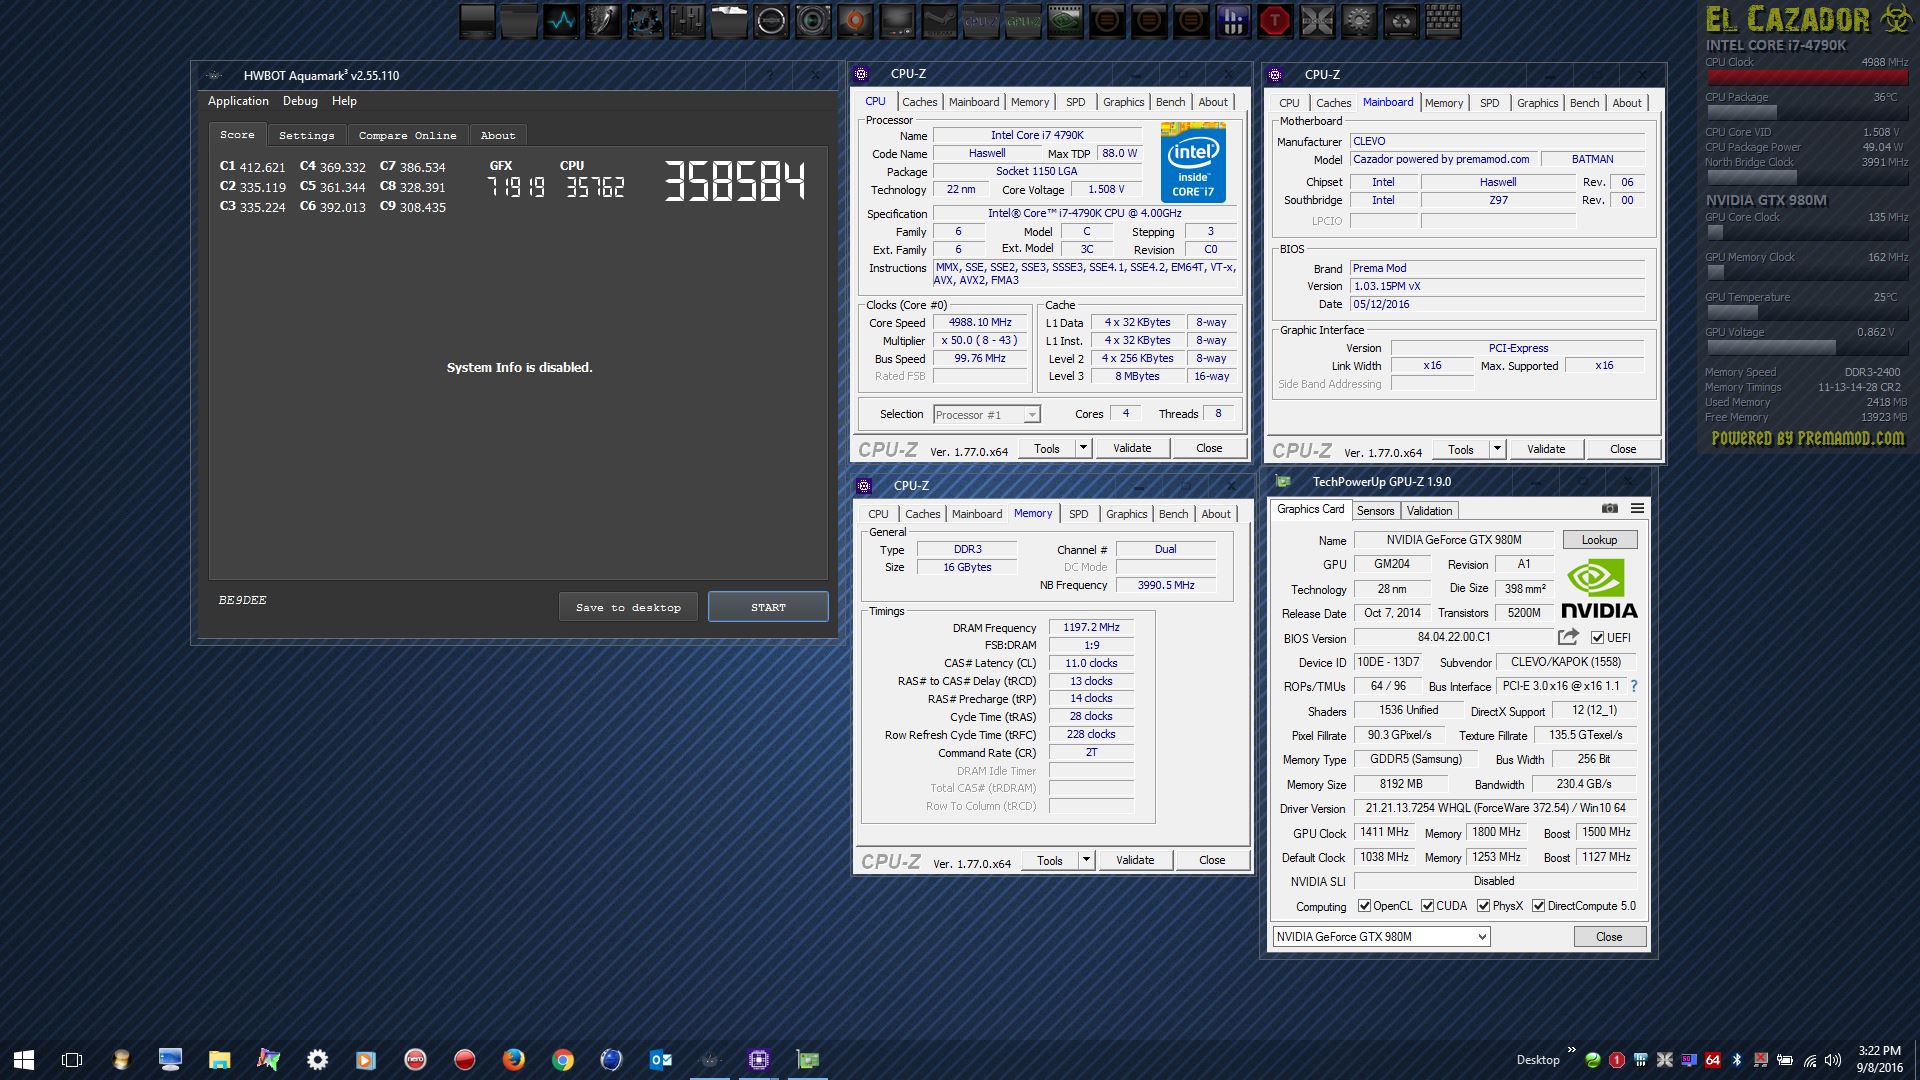Click Tools button in CPU-Z Memory window
1920x1080 pixels.
(1049, 860)
